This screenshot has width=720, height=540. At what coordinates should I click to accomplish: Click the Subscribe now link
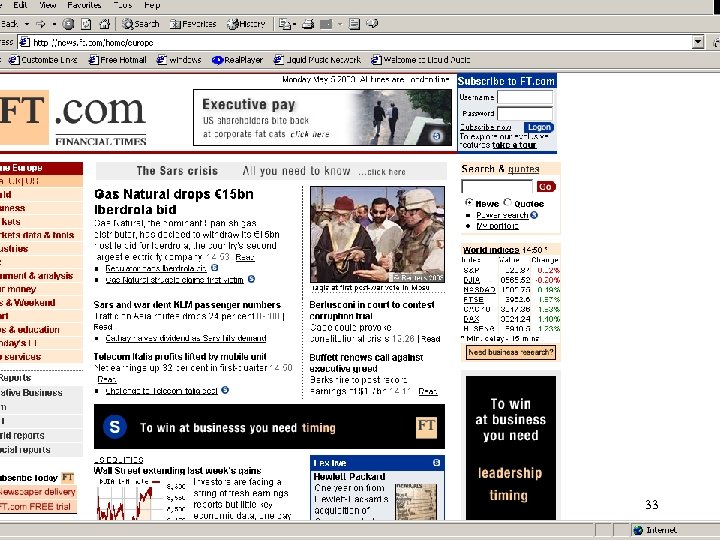pyautogui.click(x=485, y=127)
